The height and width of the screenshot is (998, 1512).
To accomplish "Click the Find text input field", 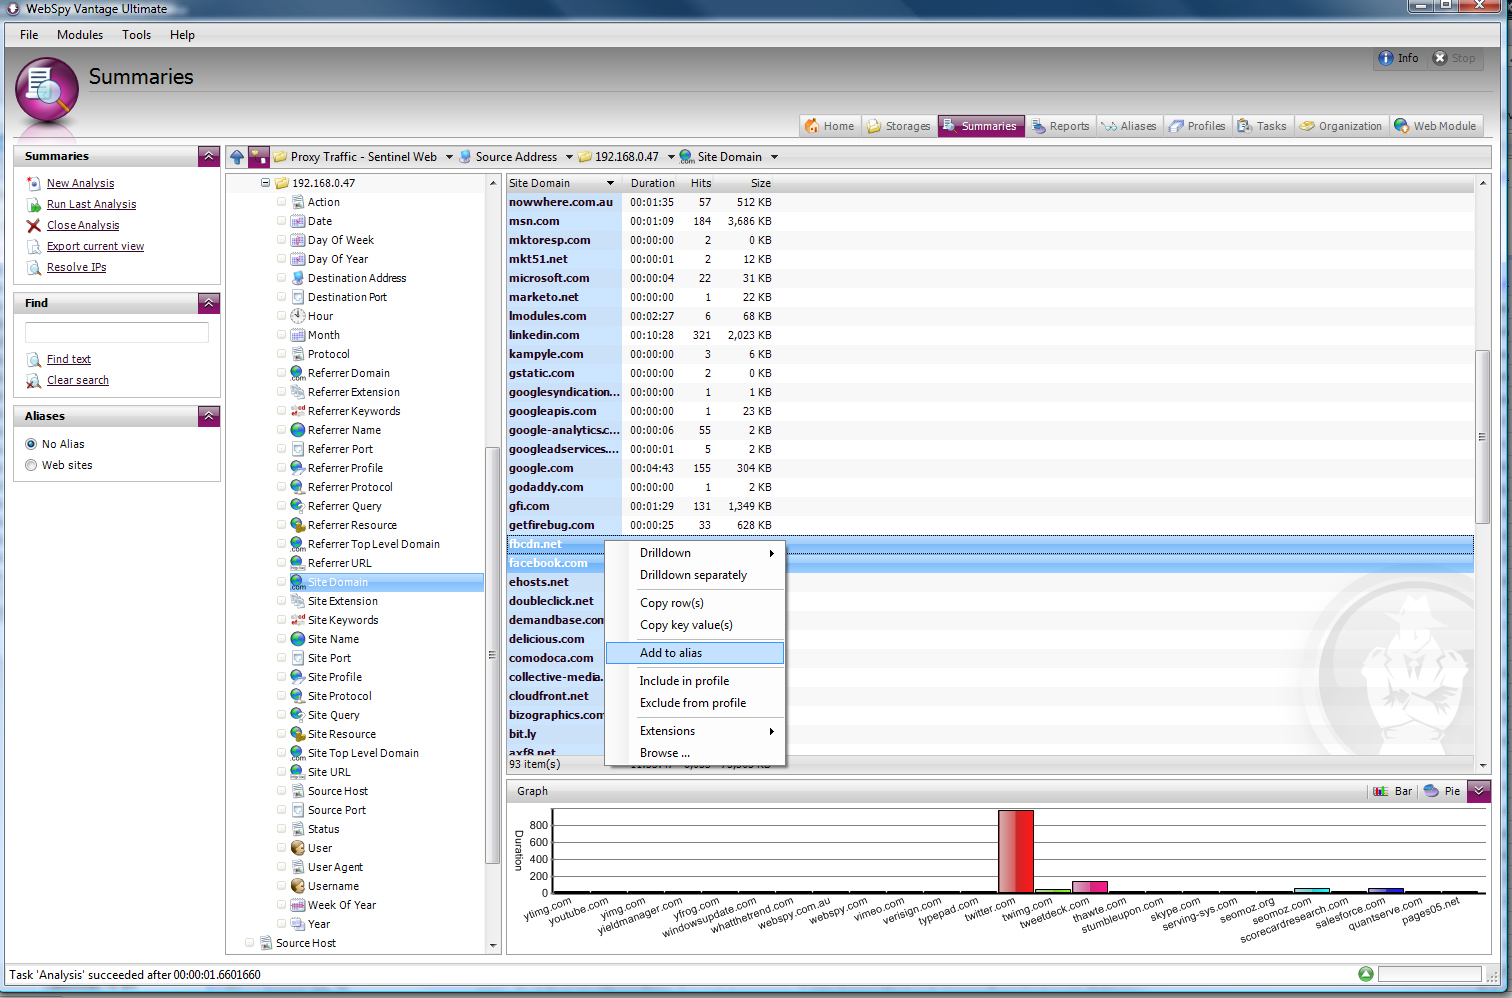I will pyautogui.click(x=117, y=333).
